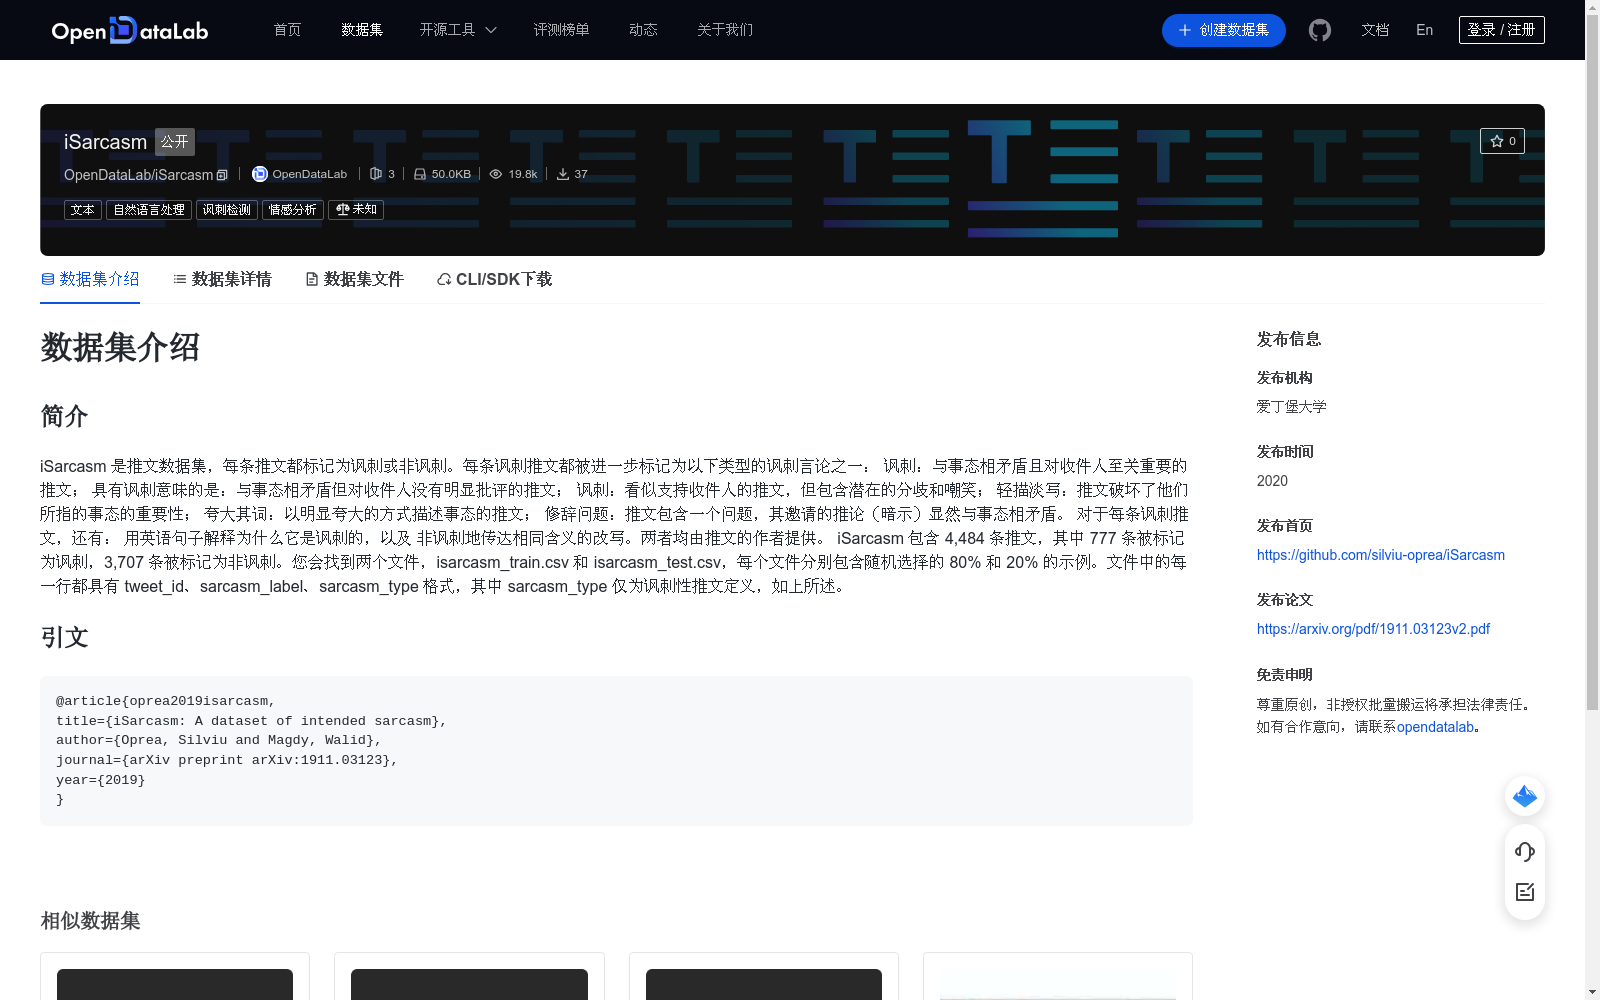
Task: Switch to 数据集文件 tab
Action: [354, 279]
